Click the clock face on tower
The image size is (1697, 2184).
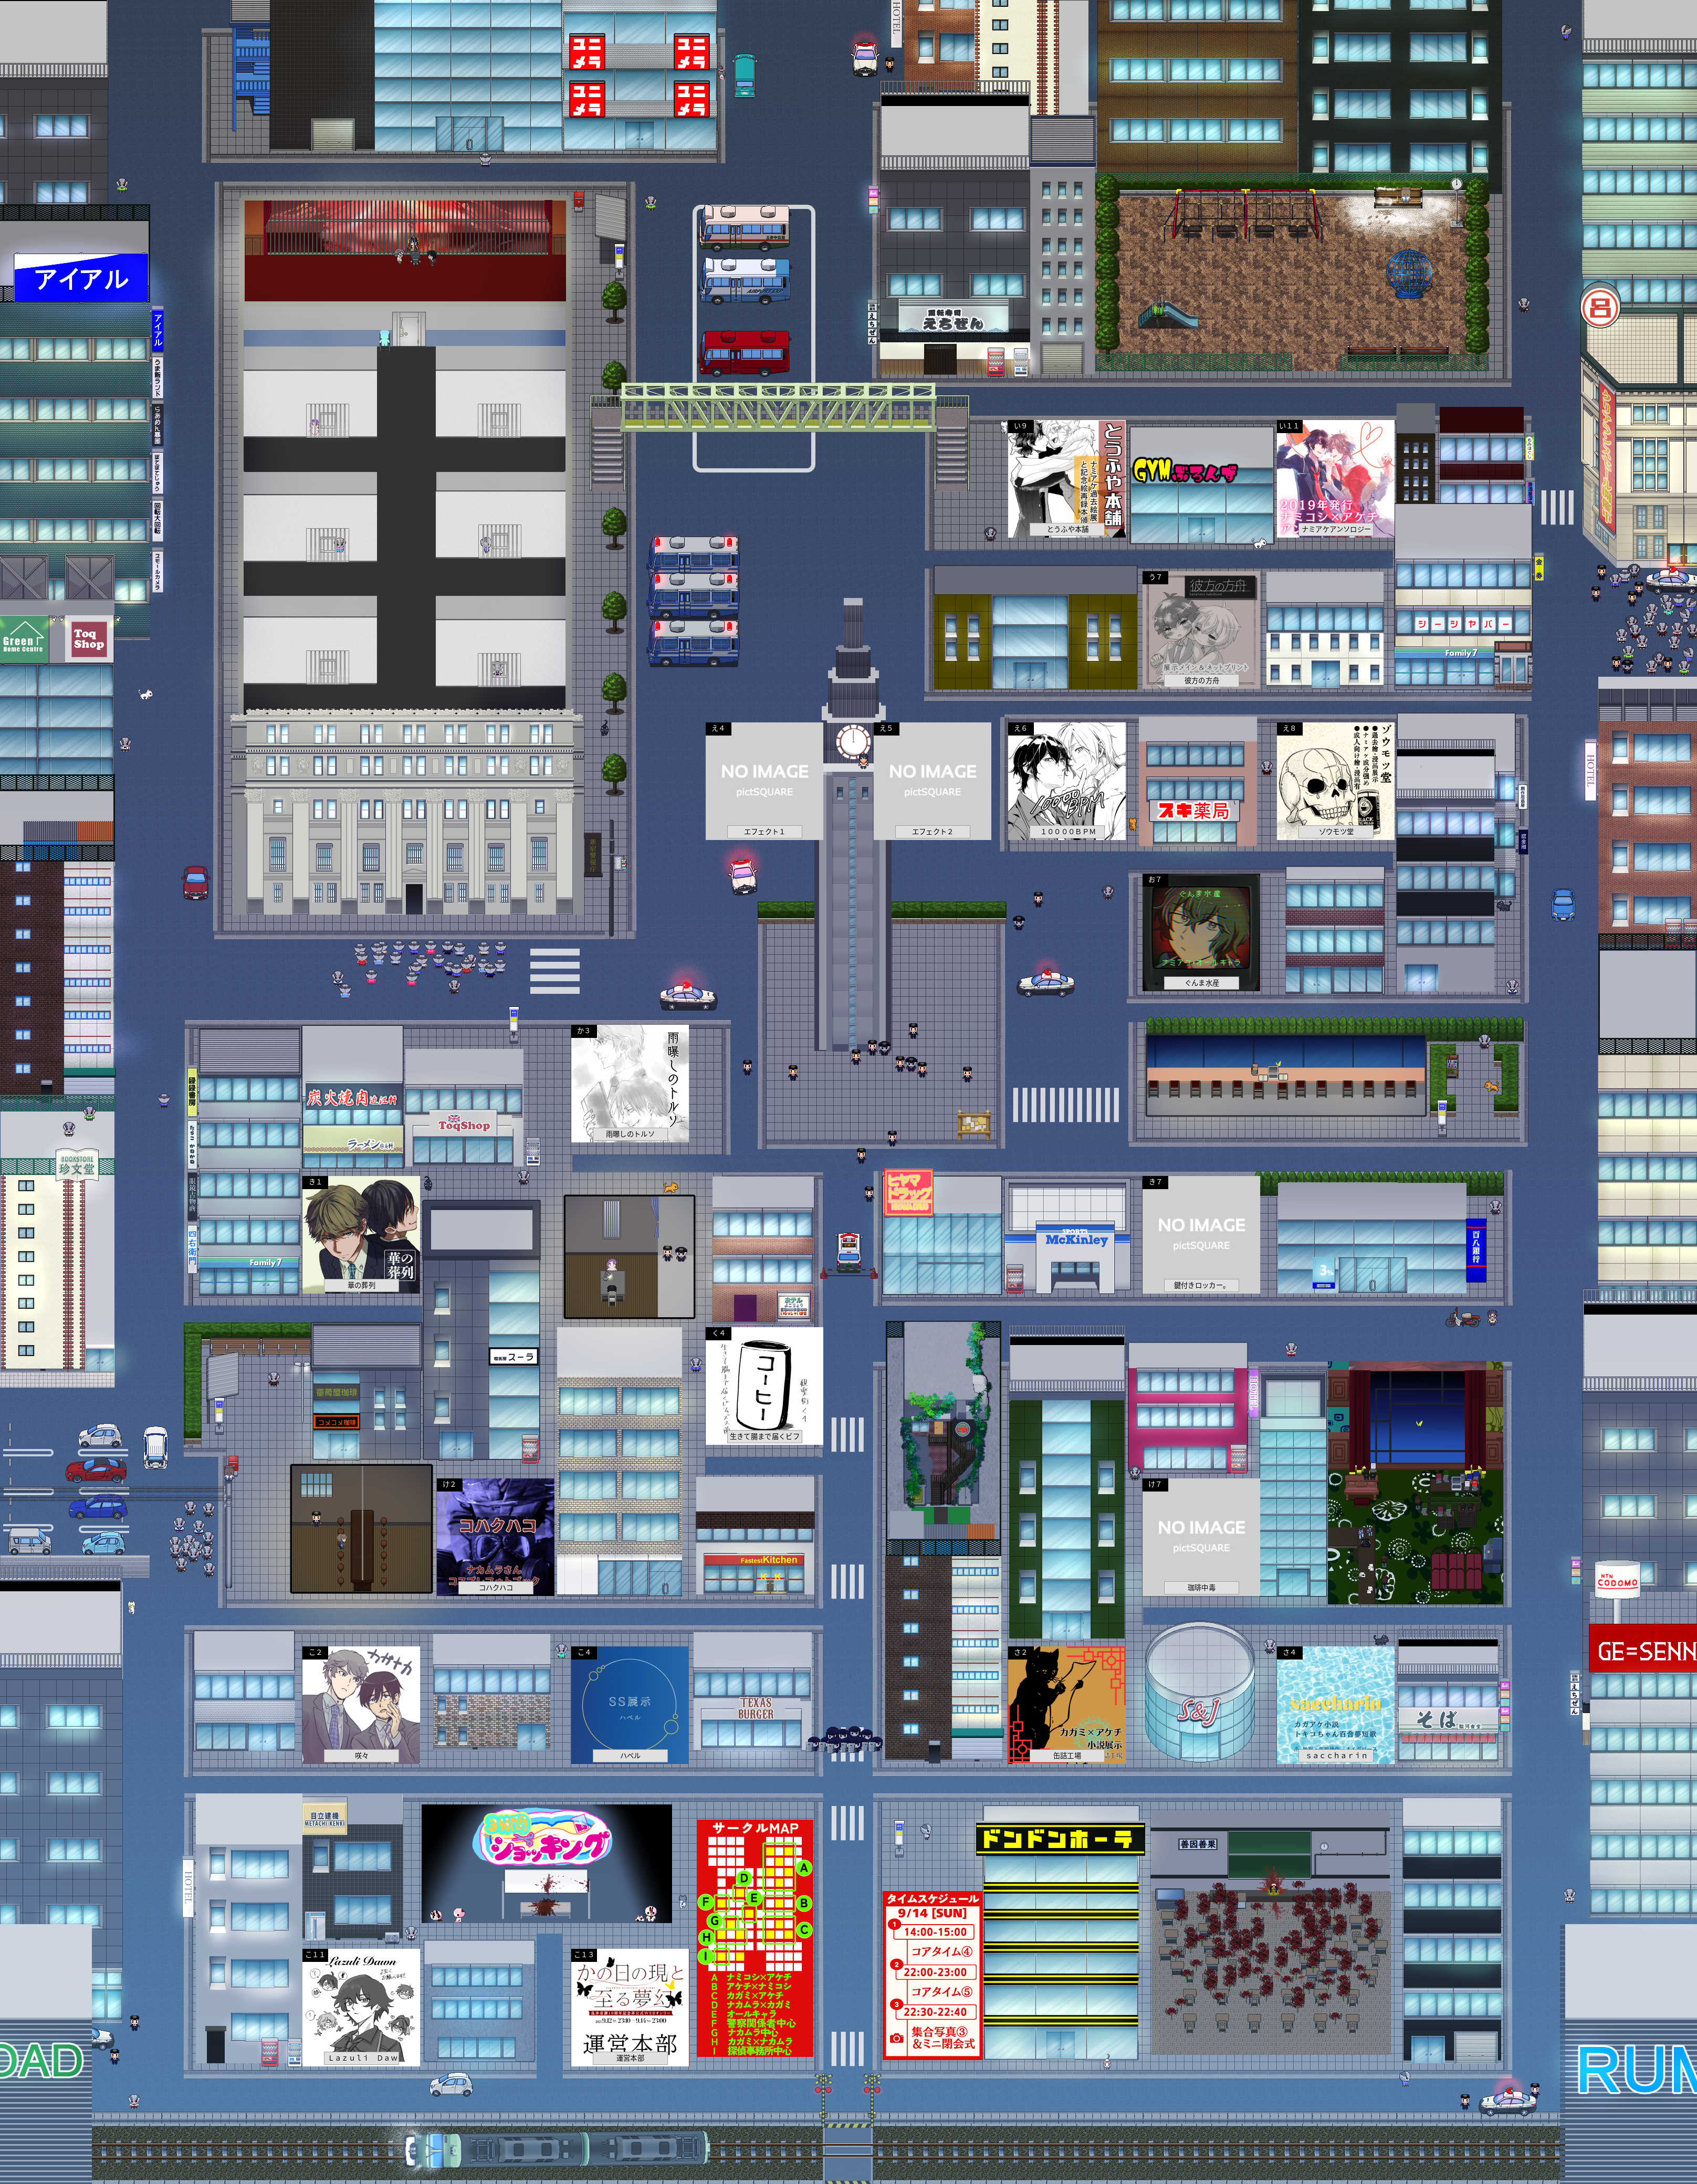852,741
